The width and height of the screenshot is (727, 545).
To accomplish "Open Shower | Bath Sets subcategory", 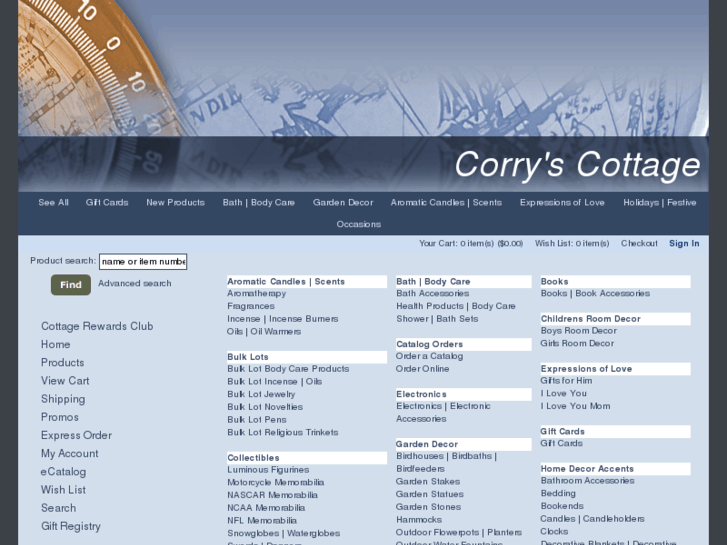I will (x=437, y=319).
